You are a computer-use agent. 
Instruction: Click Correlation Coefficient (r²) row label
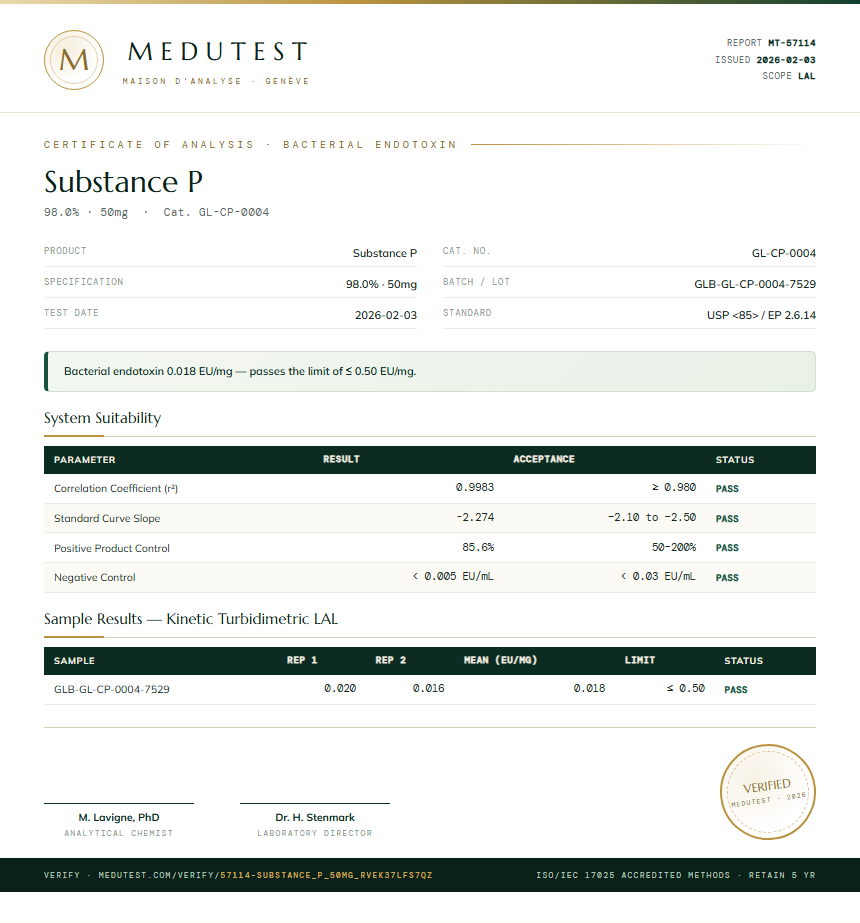(x=116, y=489)
